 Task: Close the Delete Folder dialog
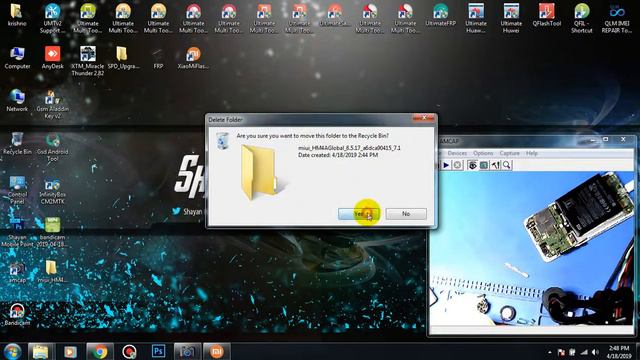(x=424, y=118)
